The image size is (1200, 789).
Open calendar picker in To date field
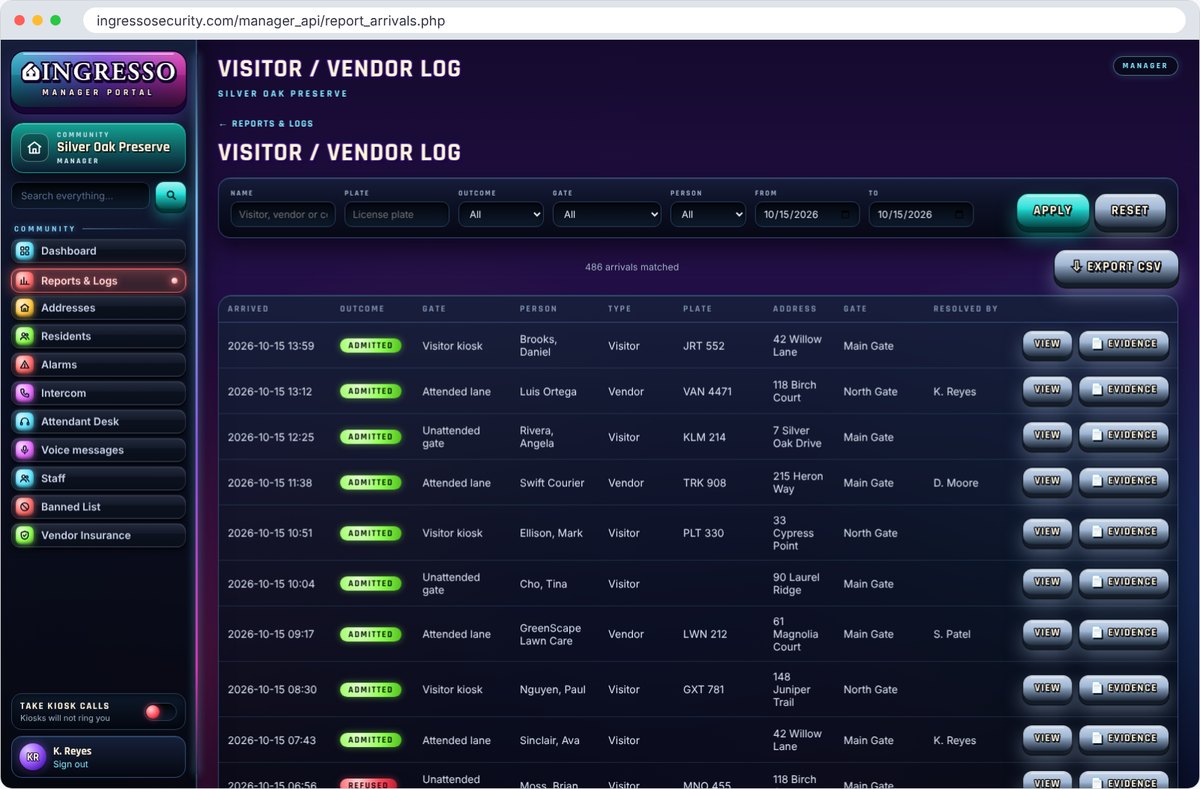click(960, 215)
